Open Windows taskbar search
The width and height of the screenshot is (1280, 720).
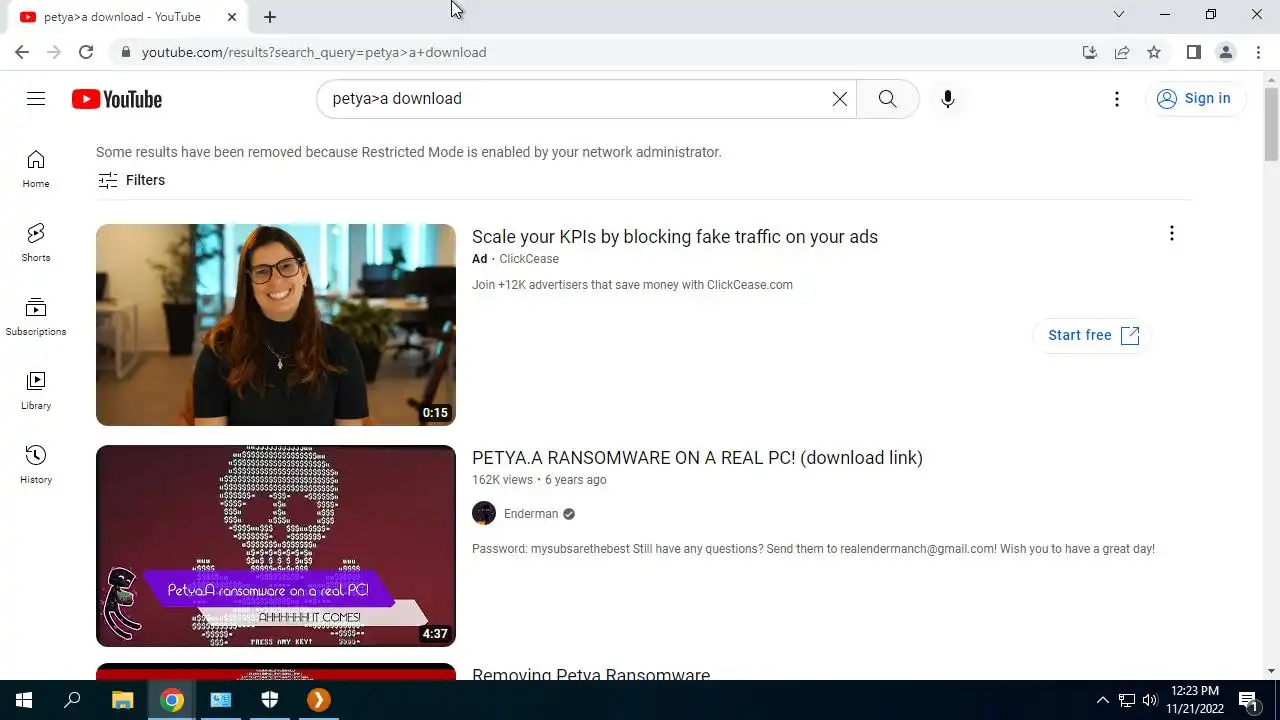(72, 700)
